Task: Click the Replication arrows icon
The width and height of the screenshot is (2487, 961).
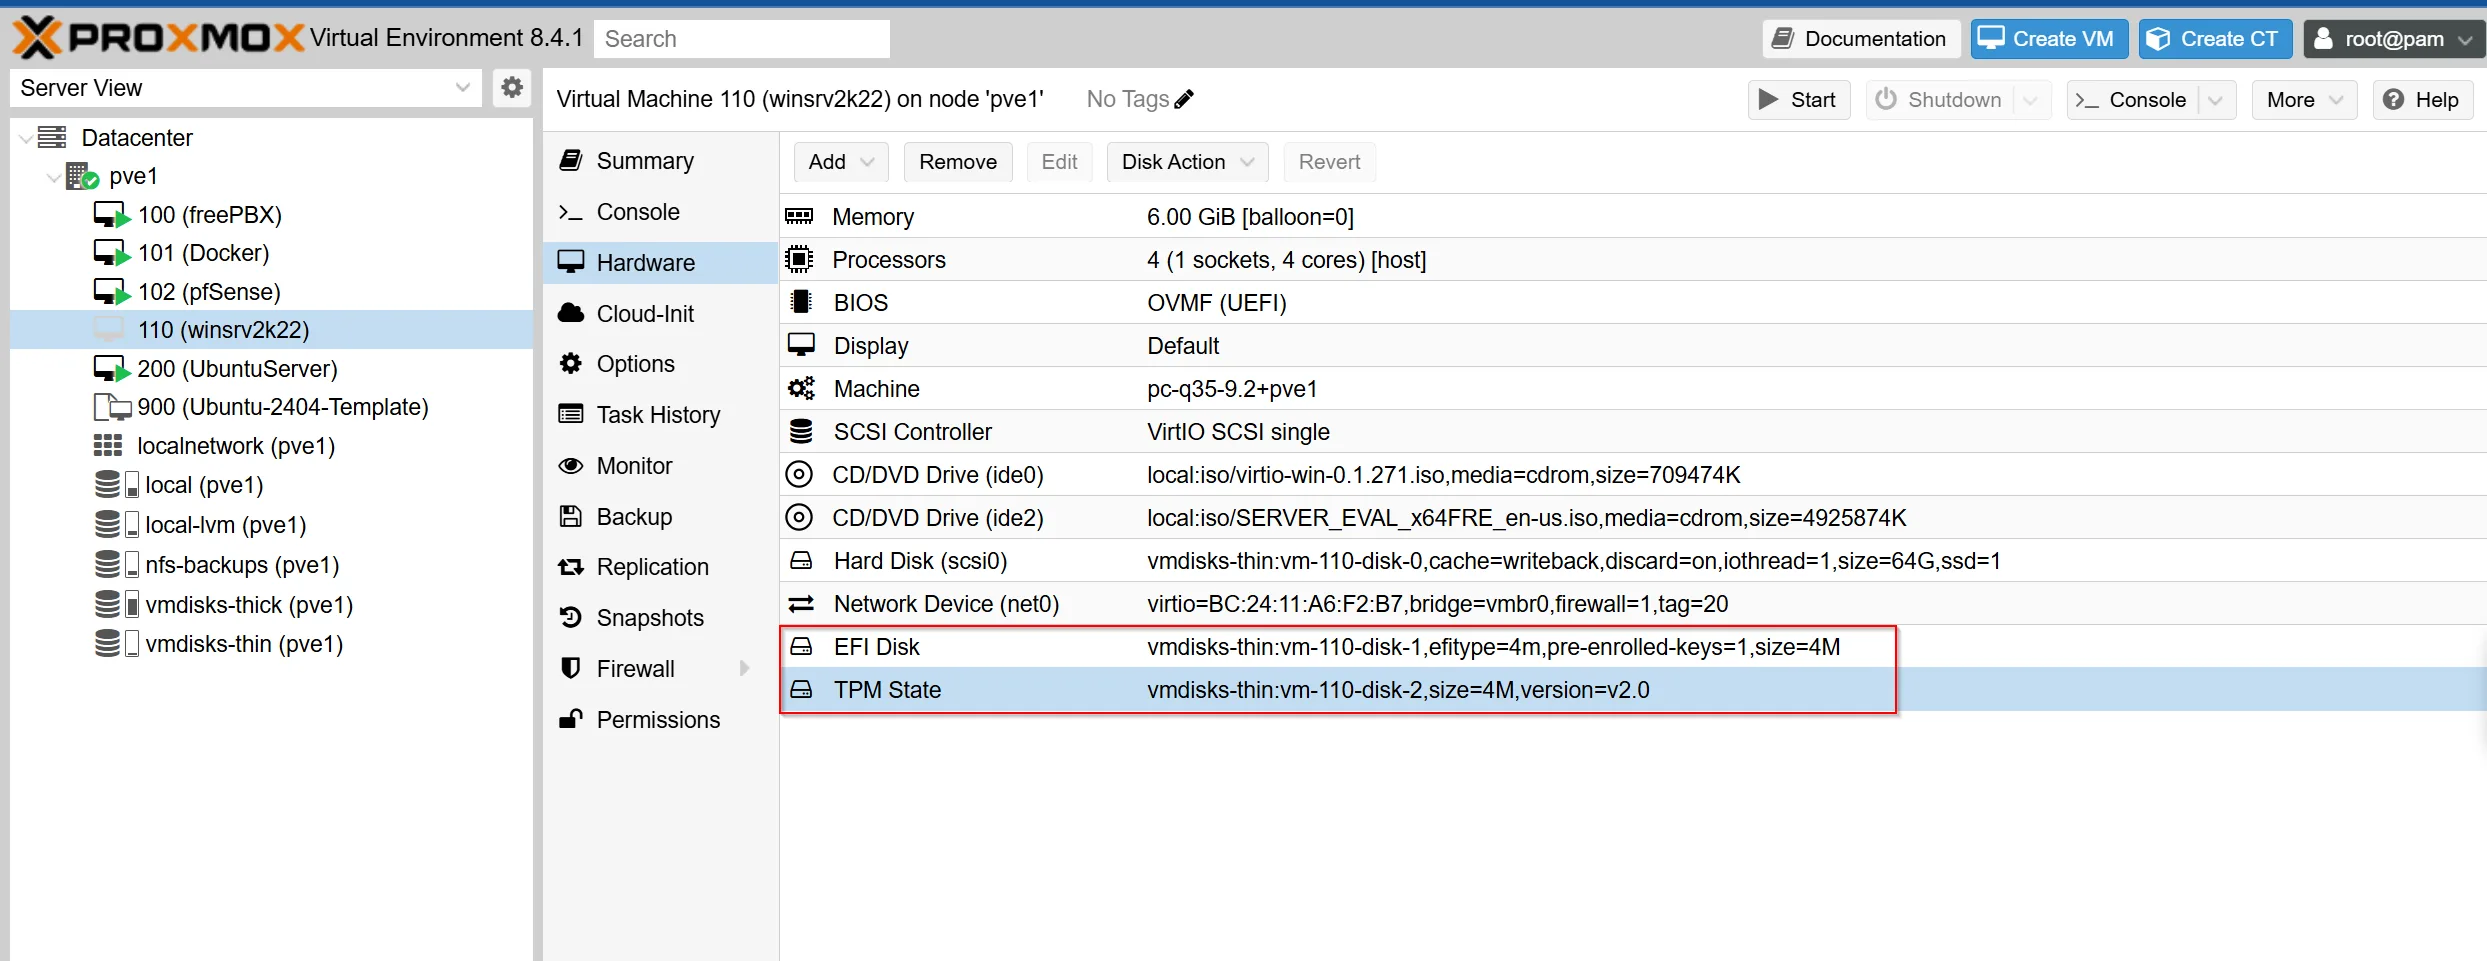Action: tap(571, 567)
